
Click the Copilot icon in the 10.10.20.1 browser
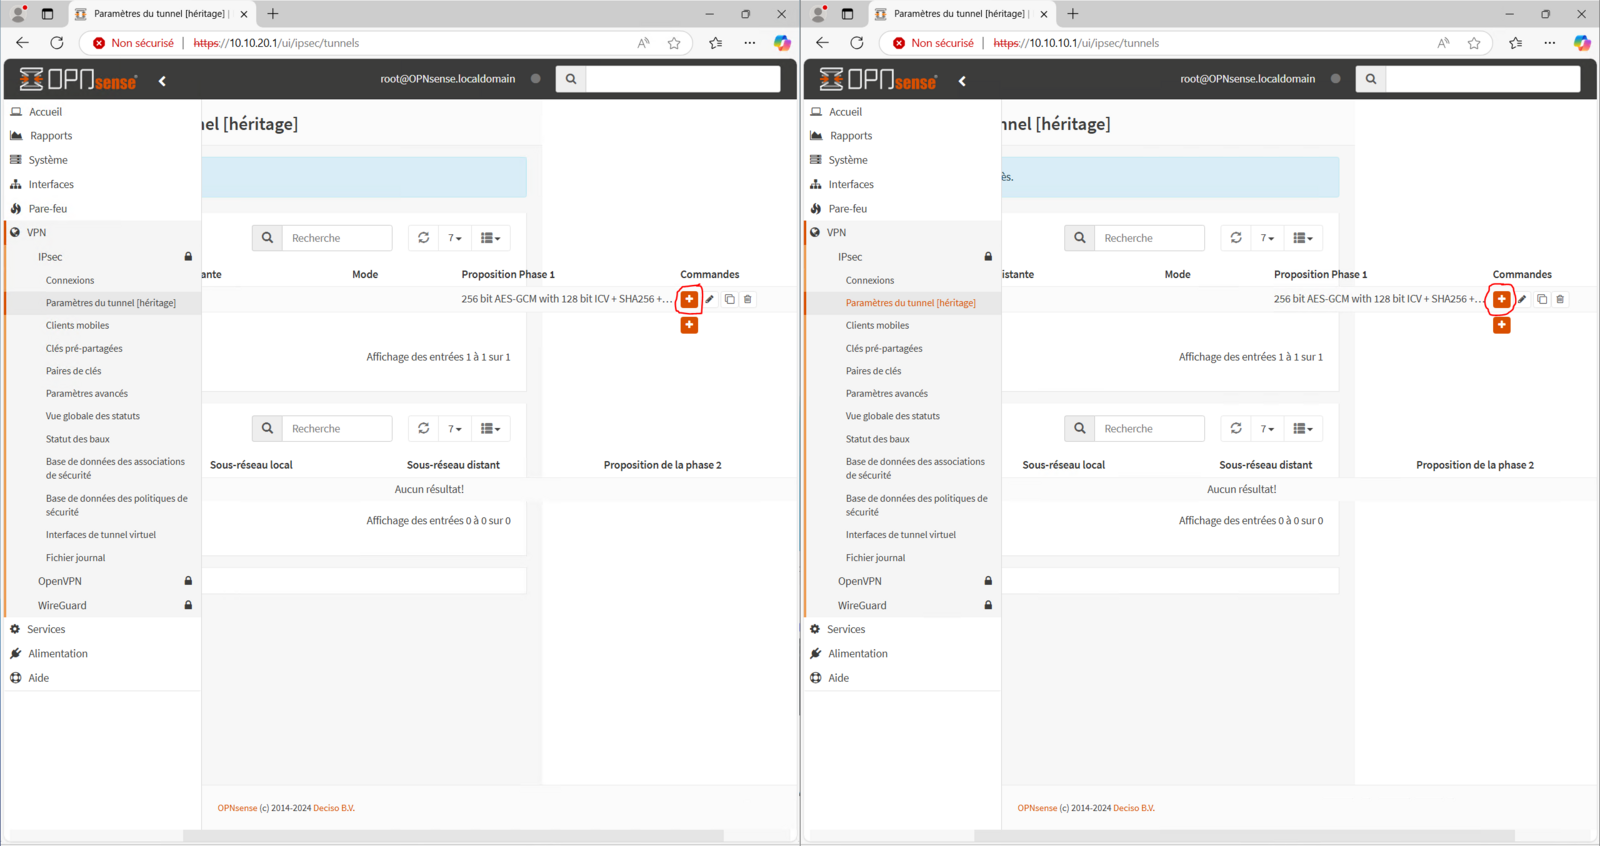pos(782,43)
